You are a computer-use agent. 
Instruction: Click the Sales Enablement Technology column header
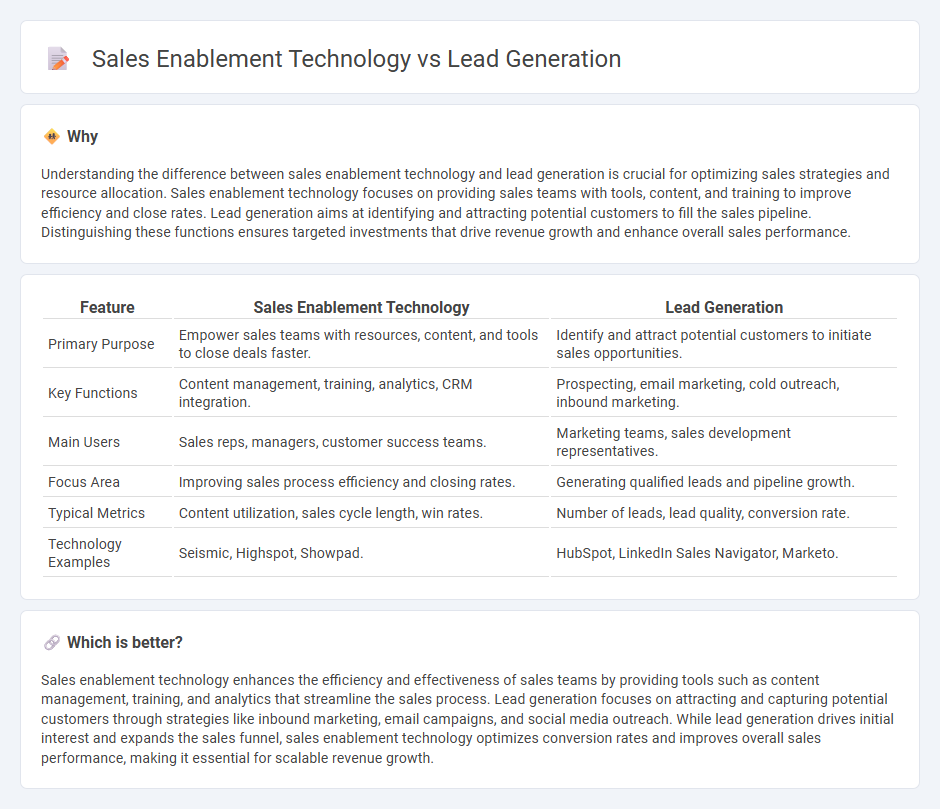pyautogui.click(x=361, y=308)
